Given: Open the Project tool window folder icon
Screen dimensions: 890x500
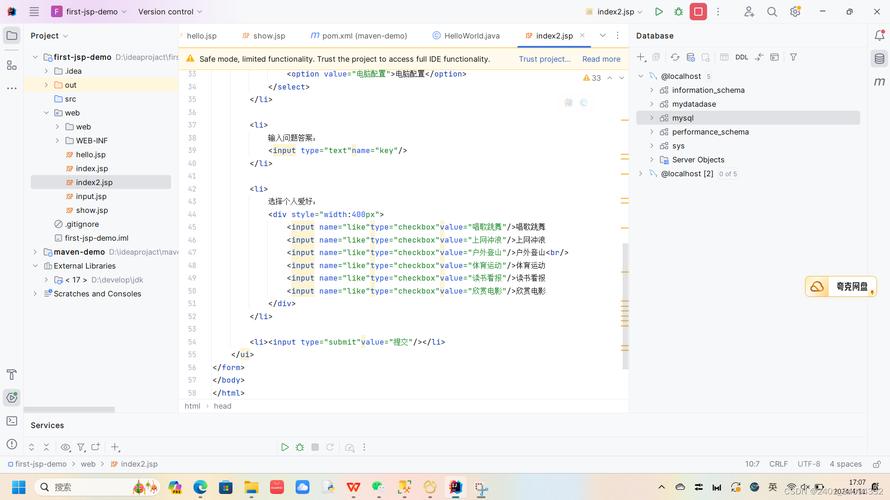Looking at the screenshot, I should [x=11, y=35].
